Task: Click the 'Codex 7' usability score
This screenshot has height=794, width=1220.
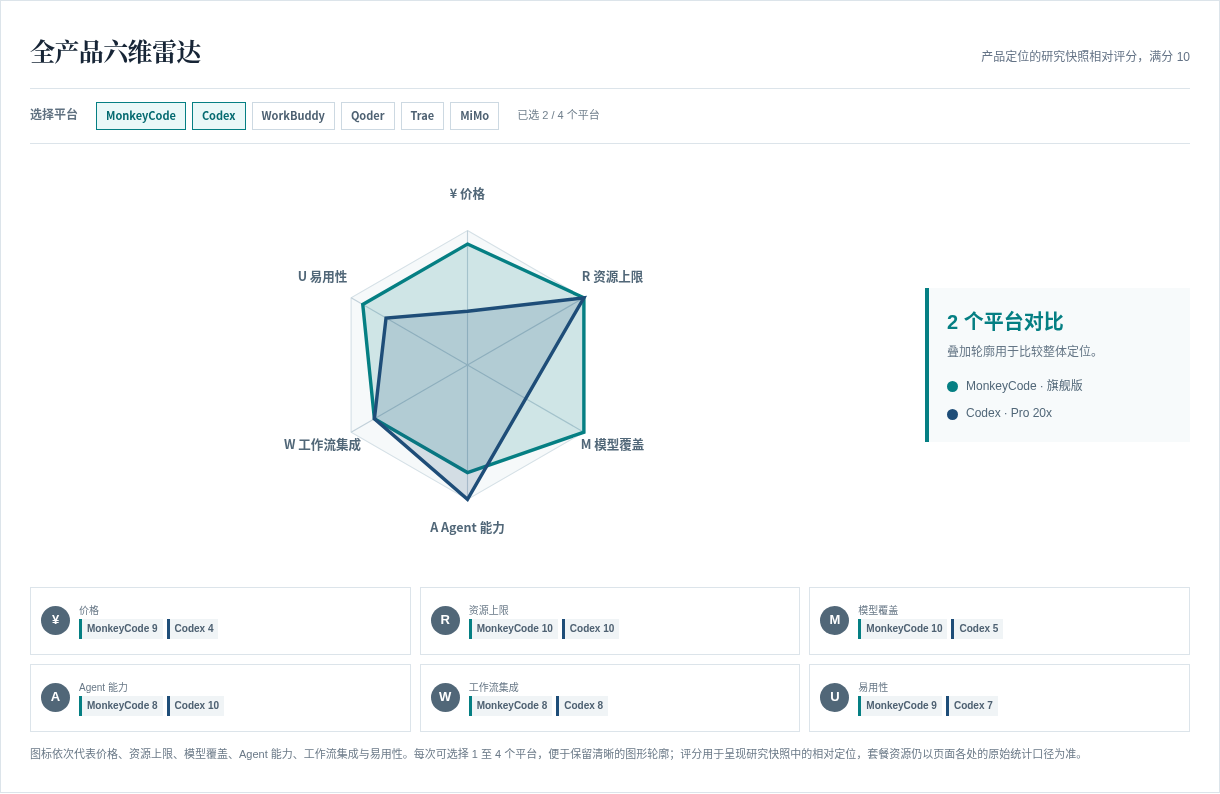Action: (x=972, y=706)
